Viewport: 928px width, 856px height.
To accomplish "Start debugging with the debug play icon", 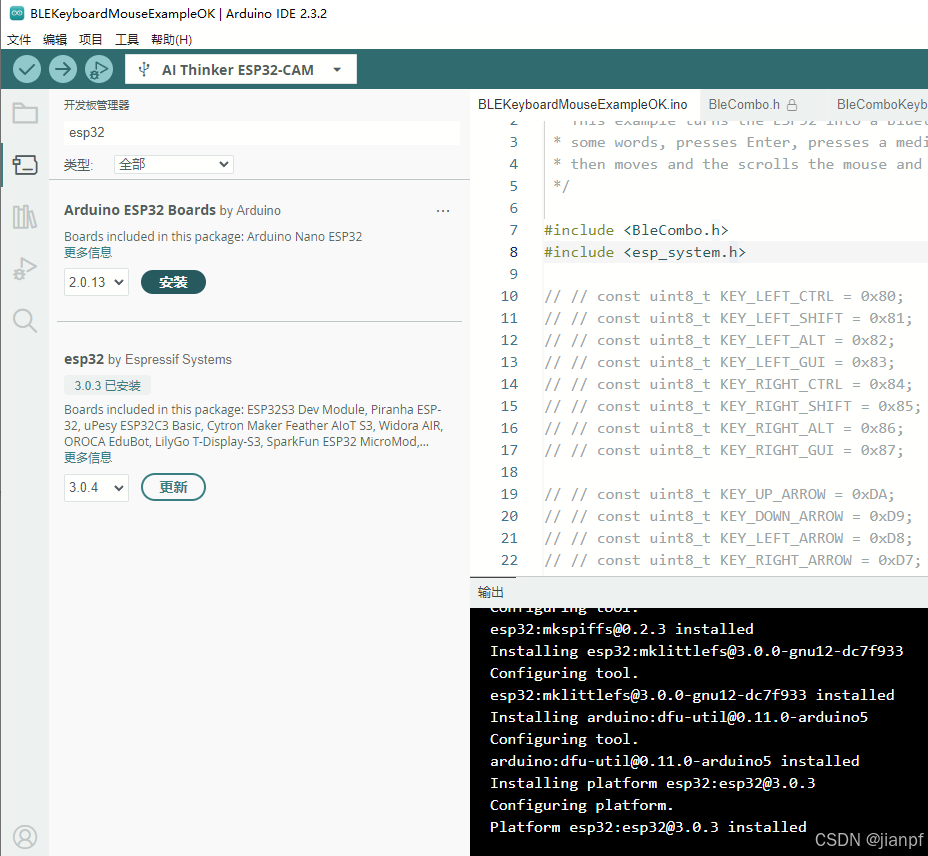I will 99,69.
